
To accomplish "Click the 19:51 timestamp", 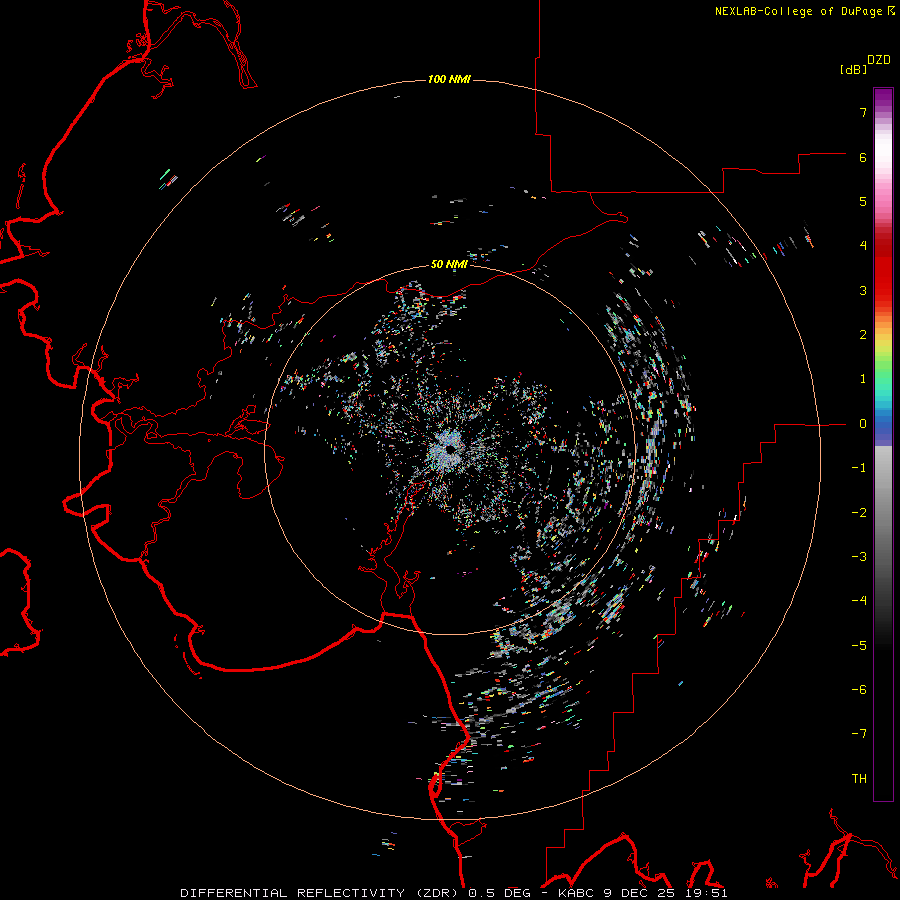I will pyautogui.click(x=707, y=893).
